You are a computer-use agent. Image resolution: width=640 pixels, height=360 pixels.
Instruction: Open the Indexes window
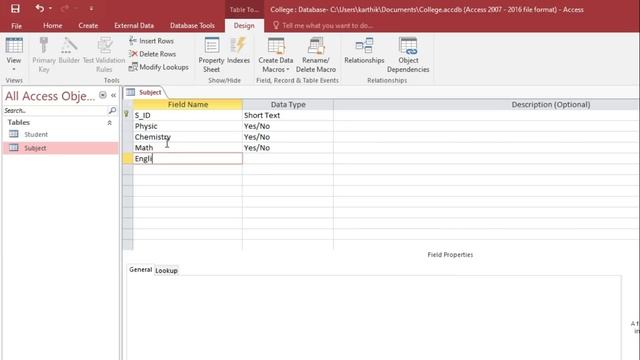click(238, 50)
